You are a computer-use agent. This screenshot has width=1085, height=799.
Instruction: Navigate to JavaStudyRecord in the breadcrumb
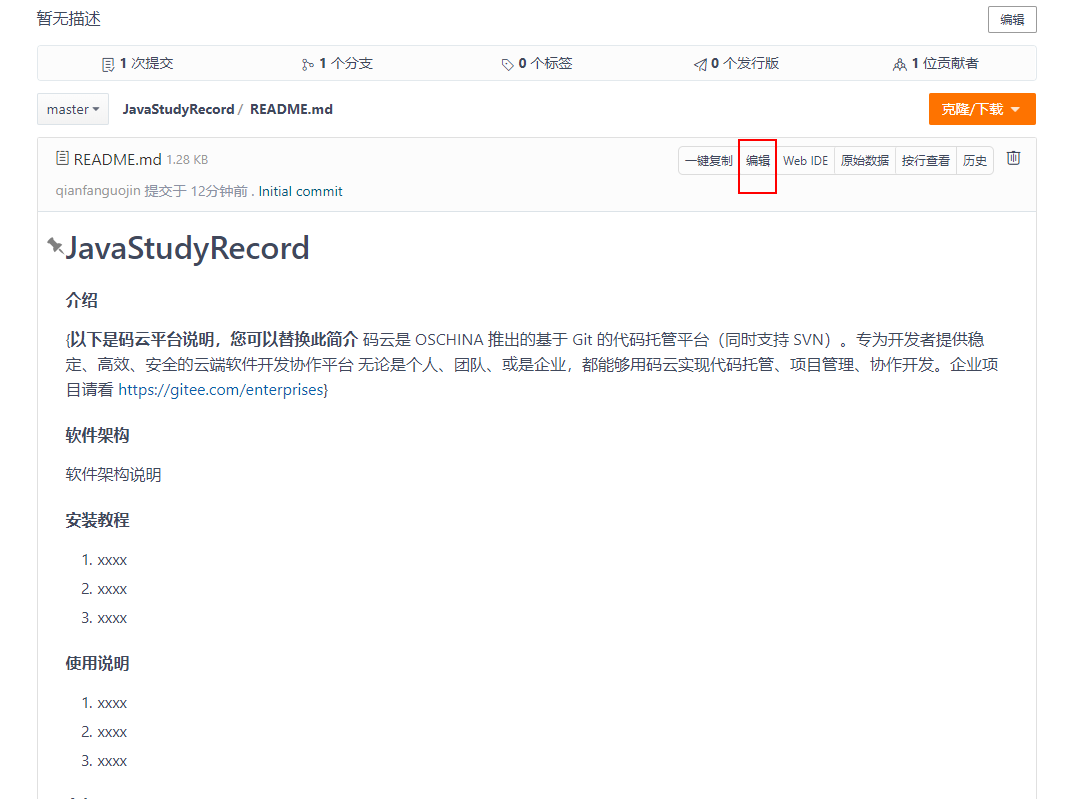(x=178, y=109)
